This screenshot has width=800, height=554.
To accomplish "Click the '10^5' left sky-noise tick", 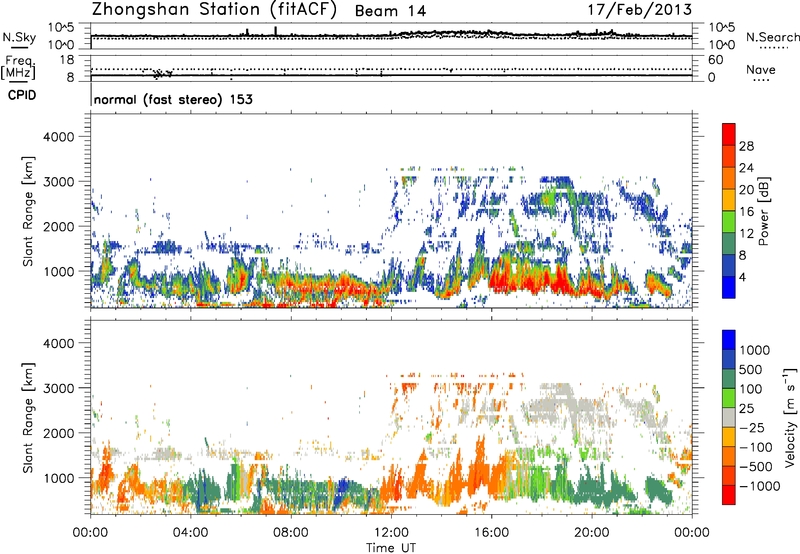I will tap(61, 28).
